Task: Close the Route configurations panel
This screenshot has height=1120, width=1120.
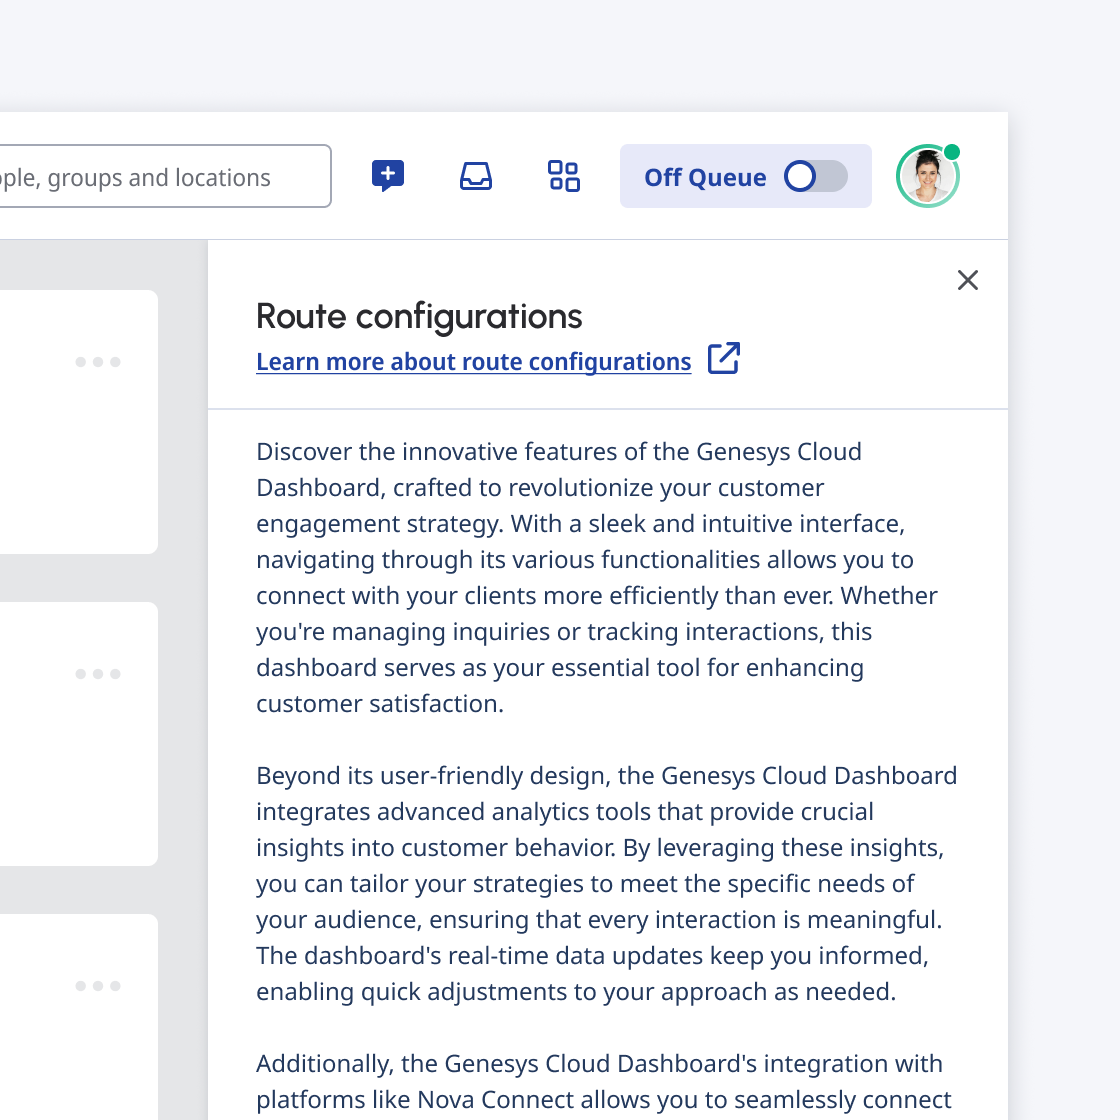Action: (x=968, y=280)
